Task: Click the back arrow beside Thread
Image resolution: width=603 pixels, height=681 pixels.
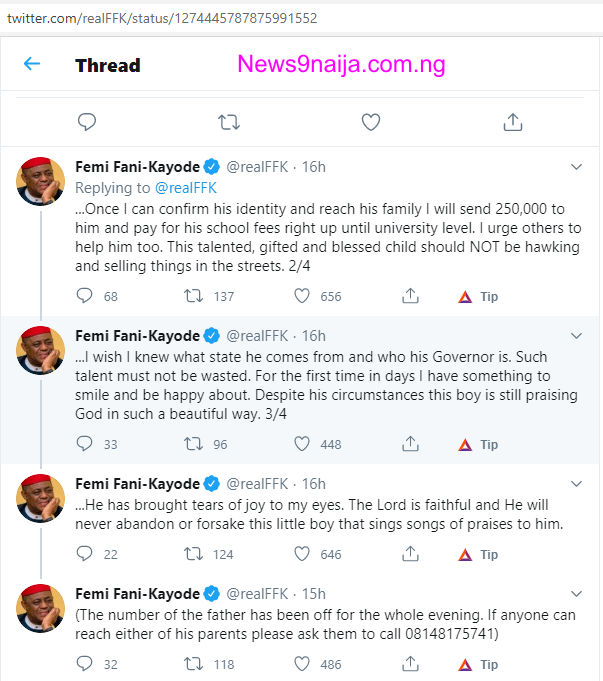Action: 32,64
